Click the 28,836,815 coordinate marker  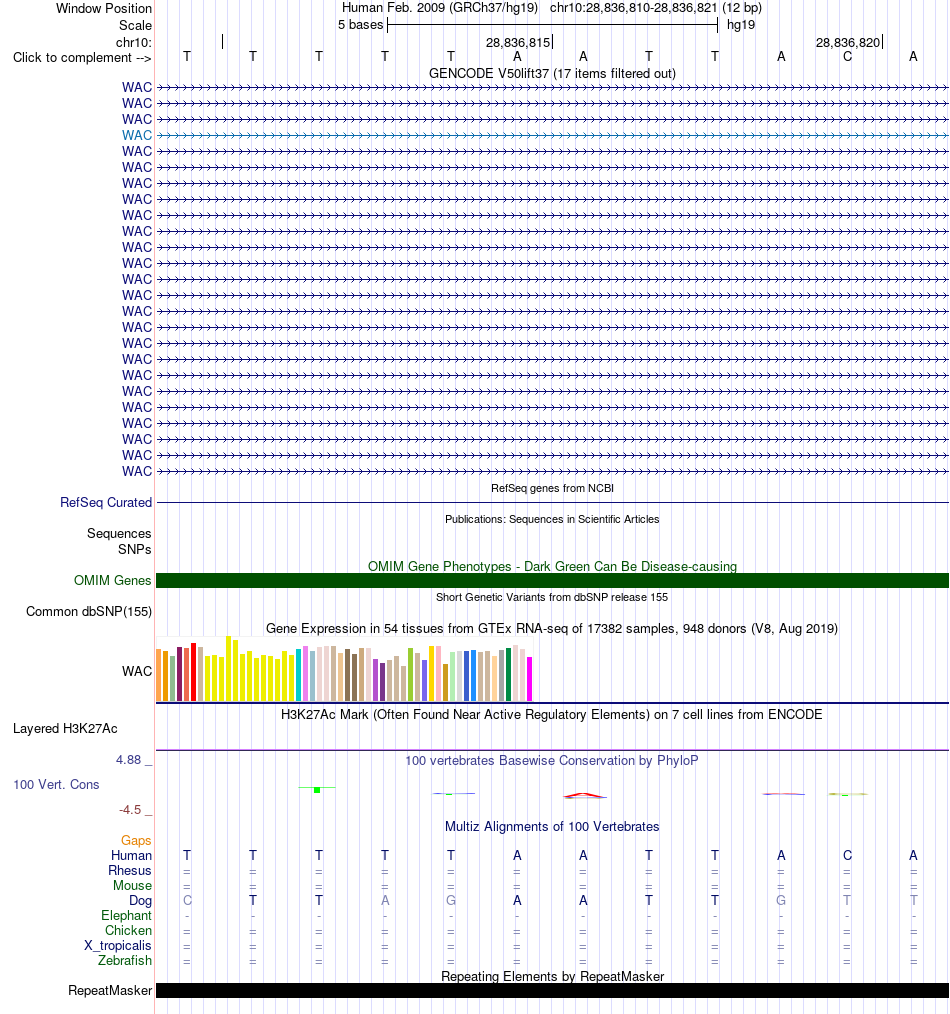coord(518,43)
